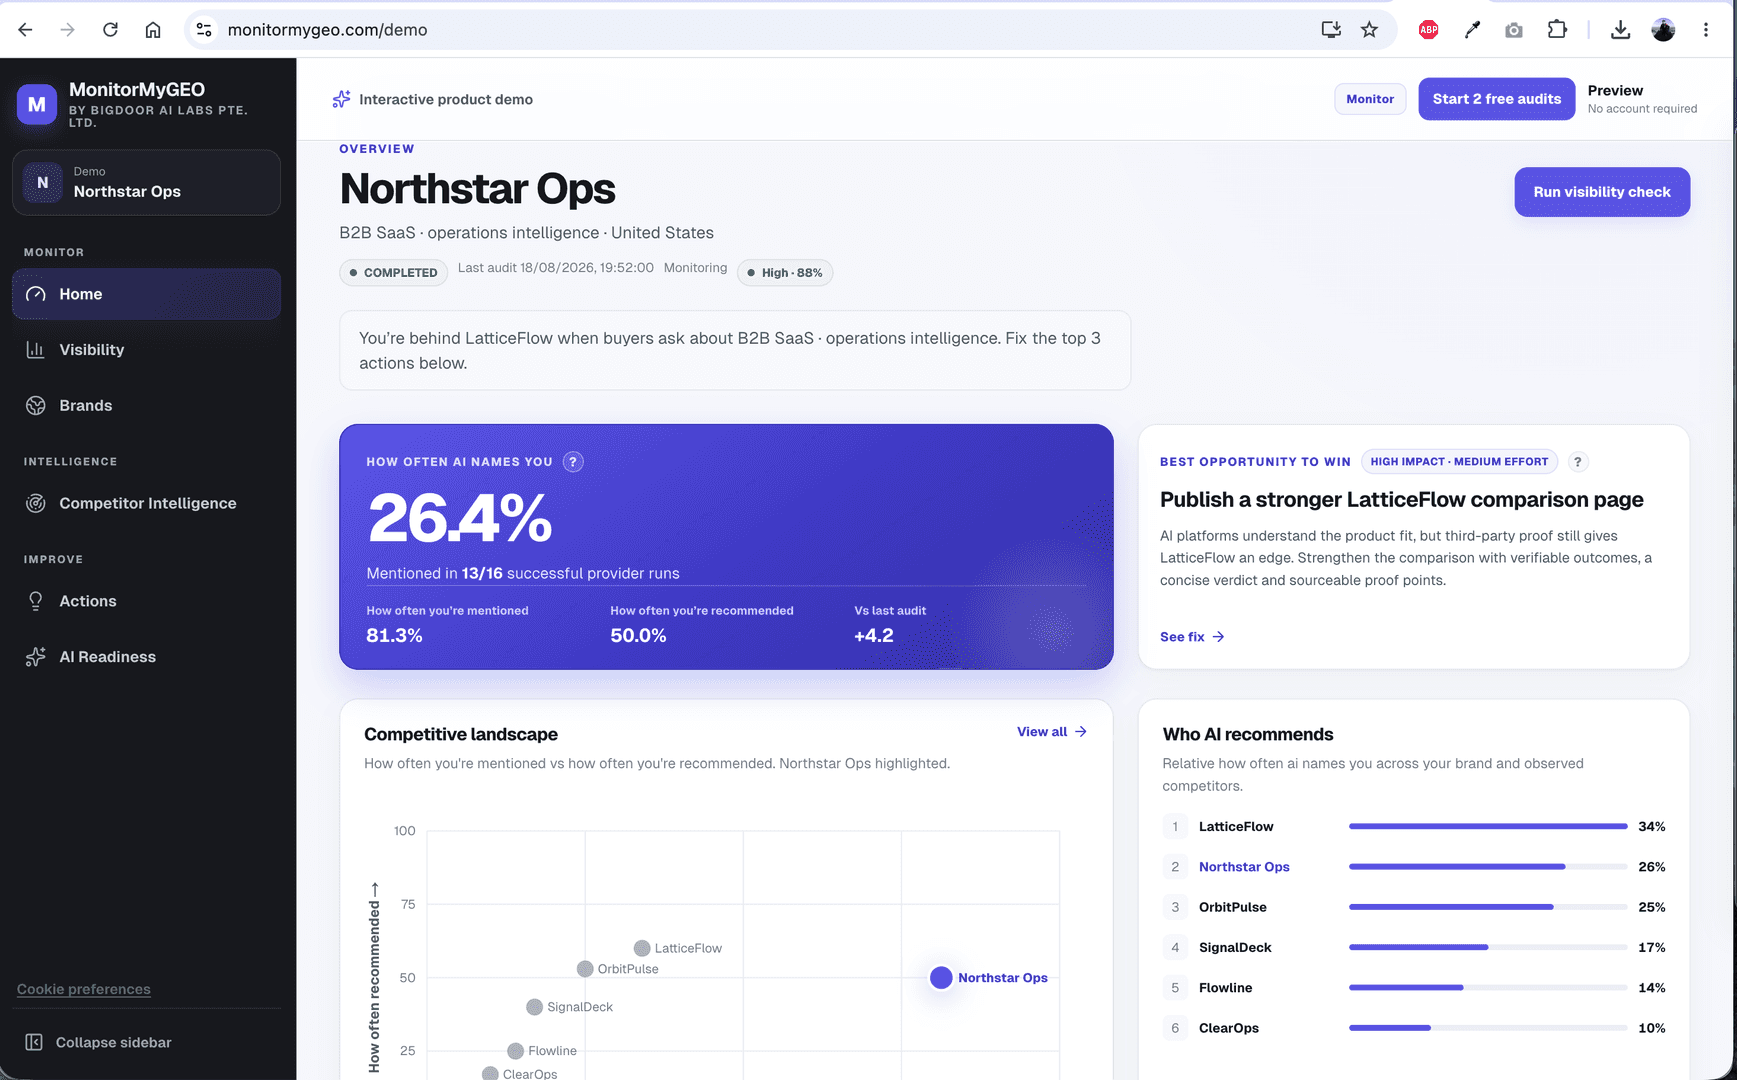Click Northstar Ops name in recommends list
The height and width of the screenshot is (1080, 1737).
click(x=1244, y=867)
